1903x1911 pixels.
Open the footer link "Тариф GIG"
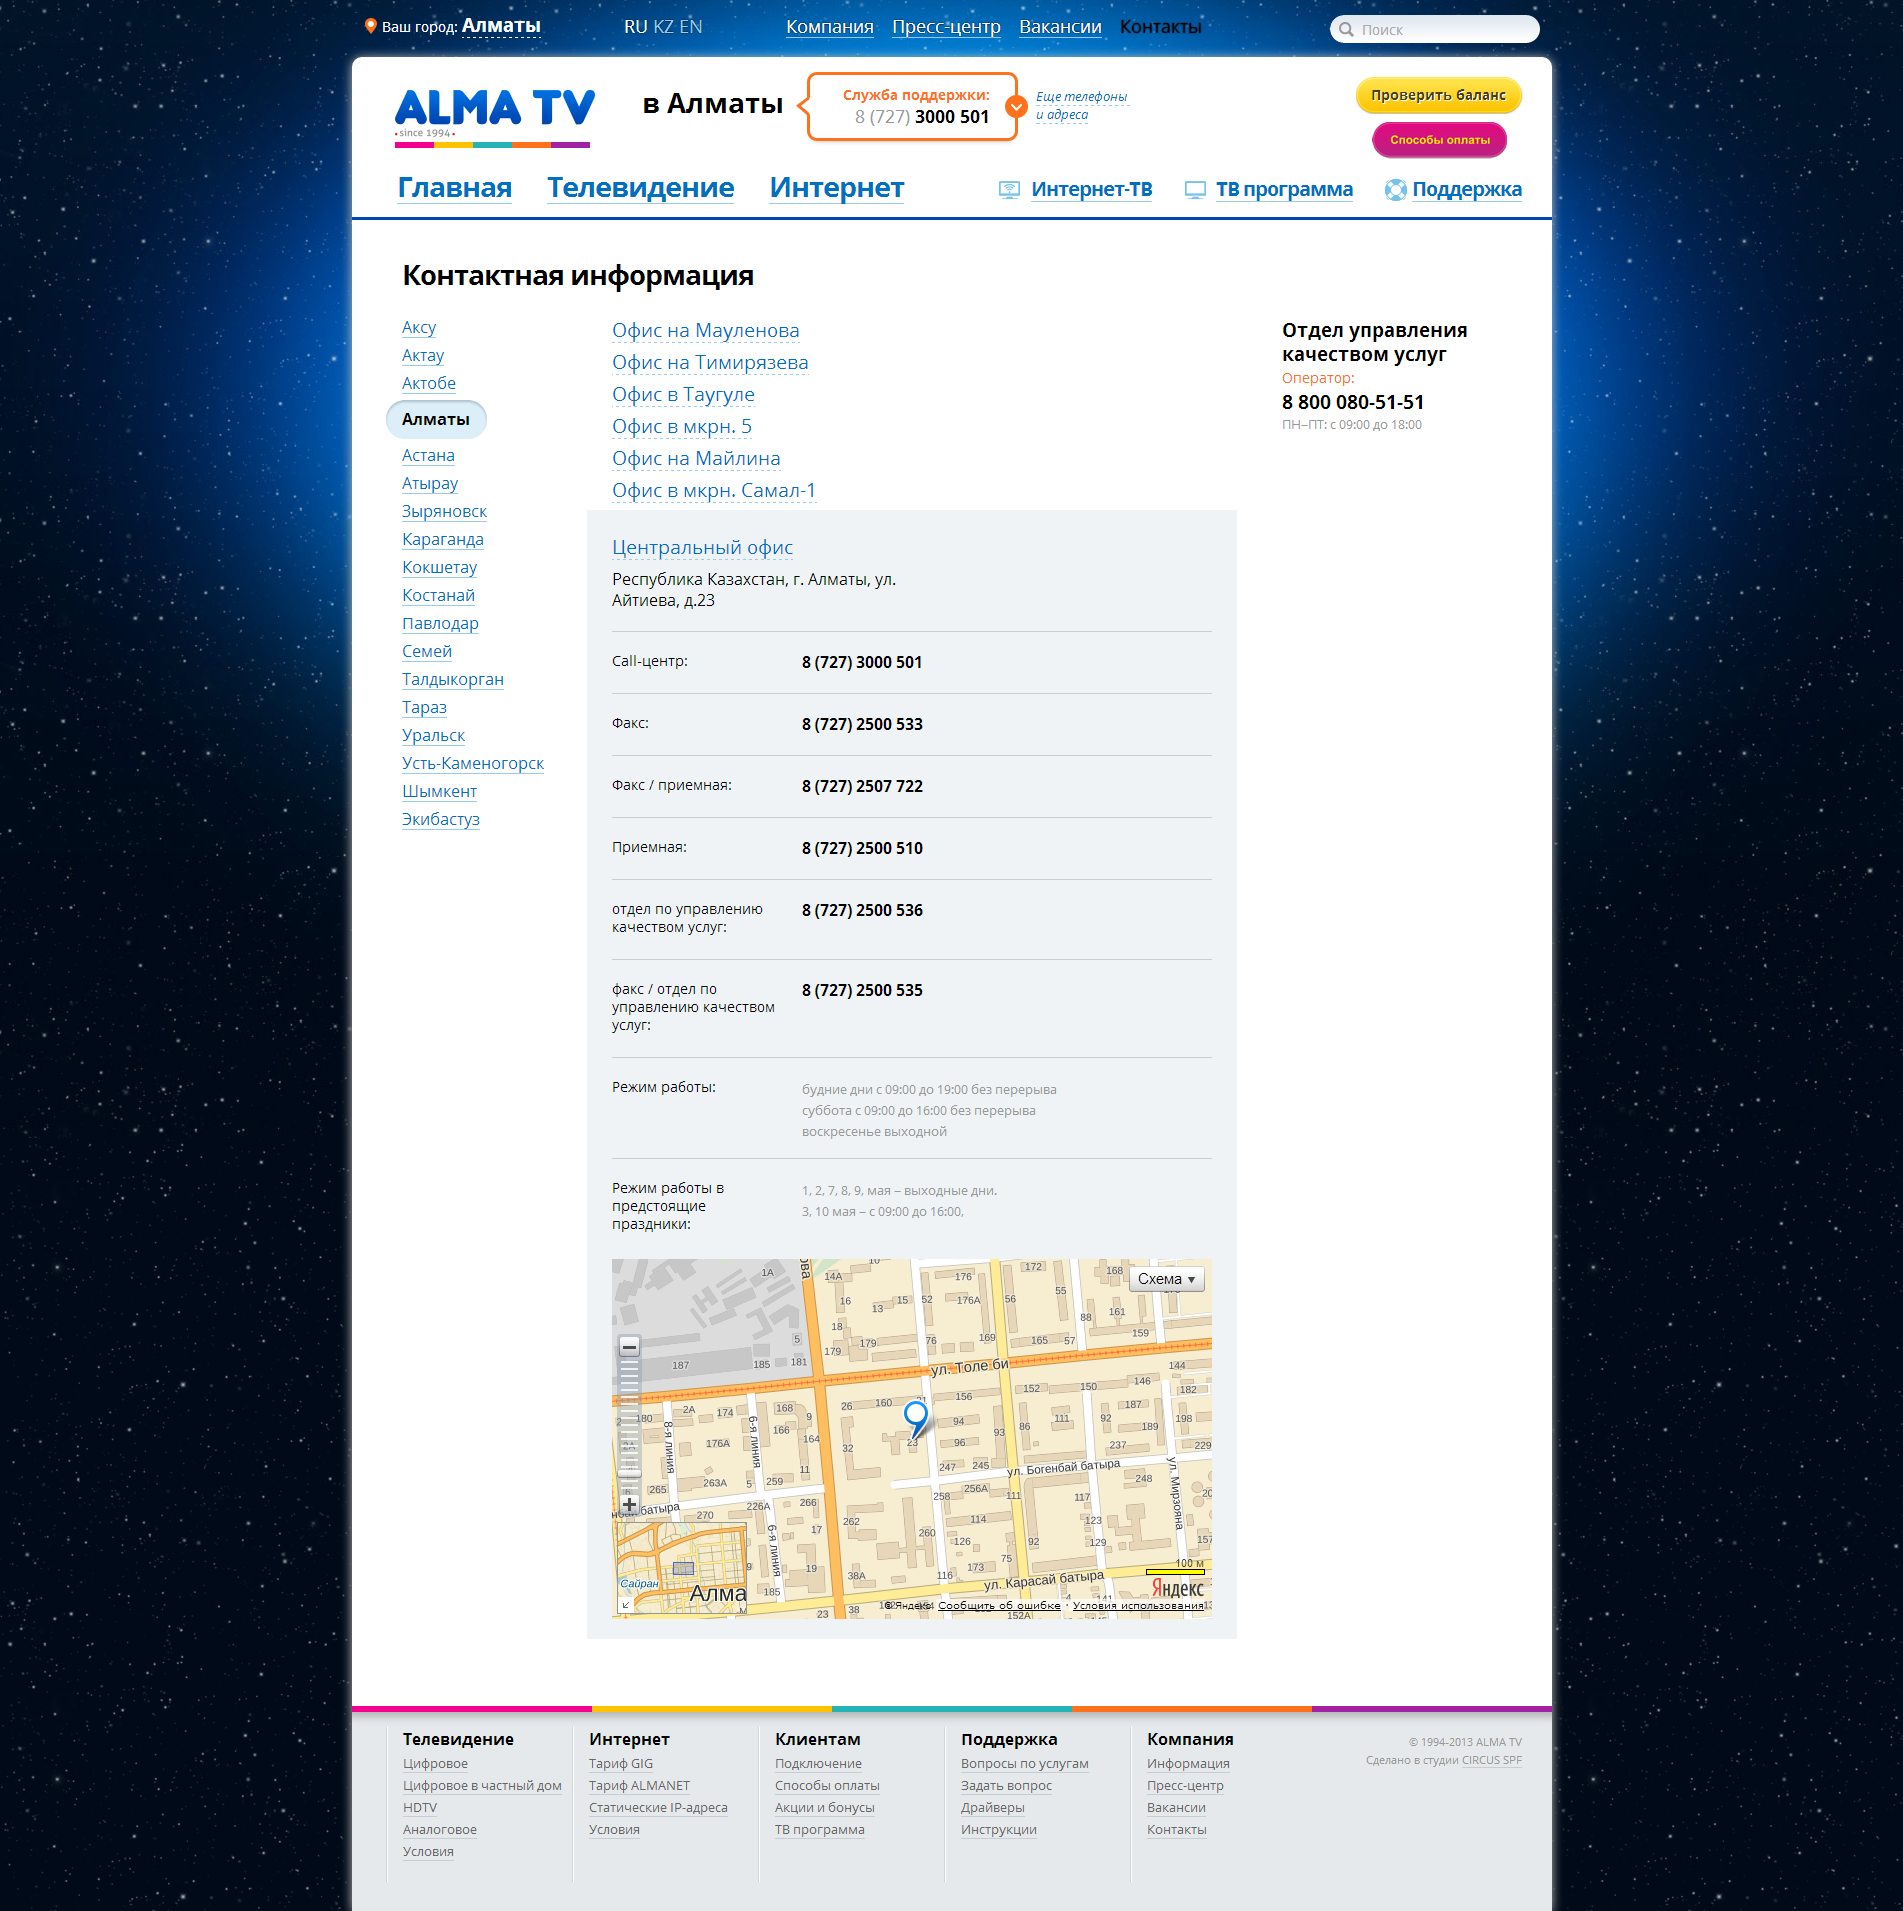tap(621, 1764)
